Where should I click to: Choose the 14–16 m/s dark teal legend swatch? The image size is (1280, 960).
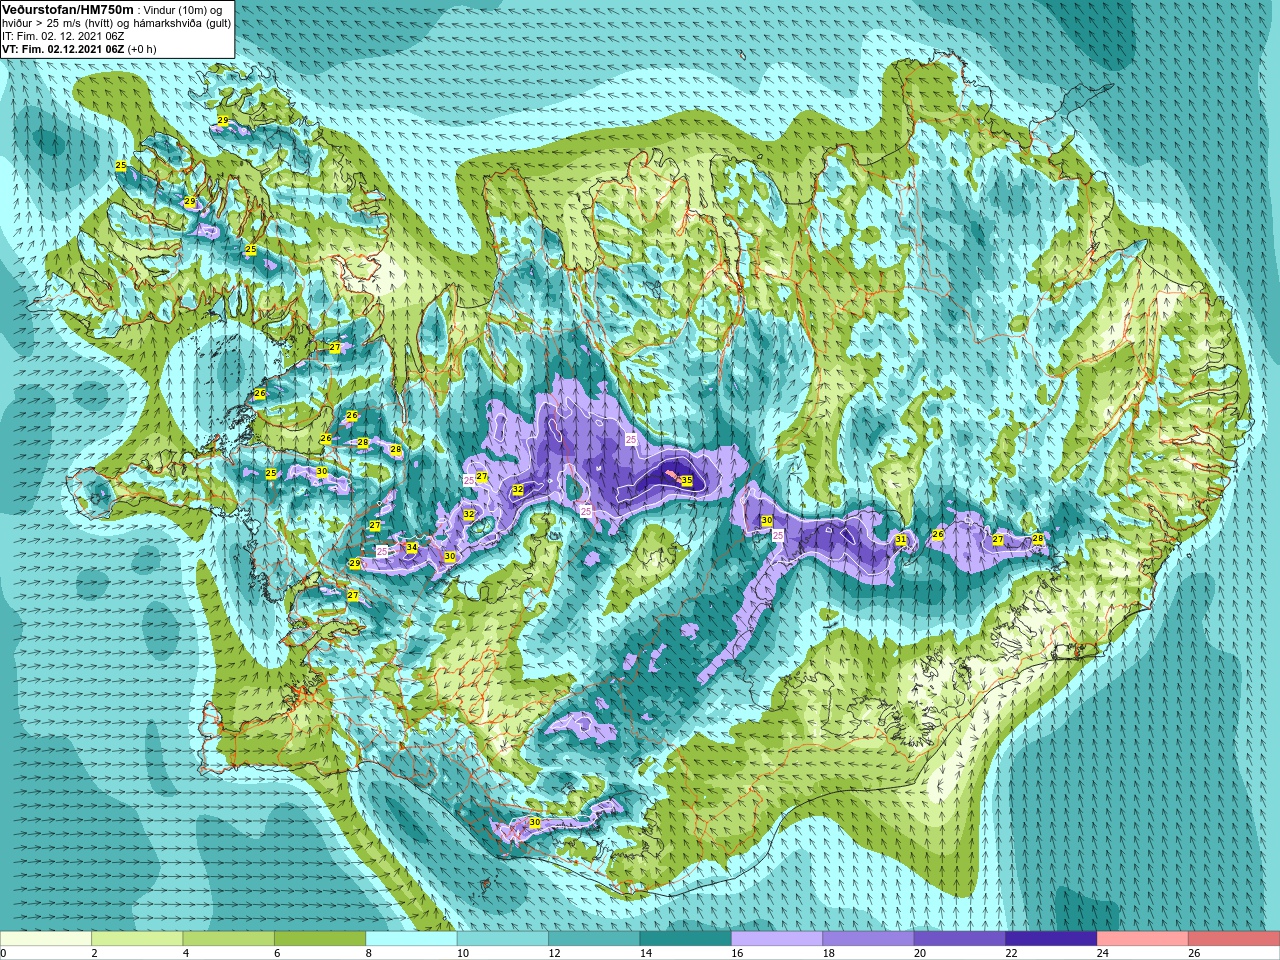(685, 939)
